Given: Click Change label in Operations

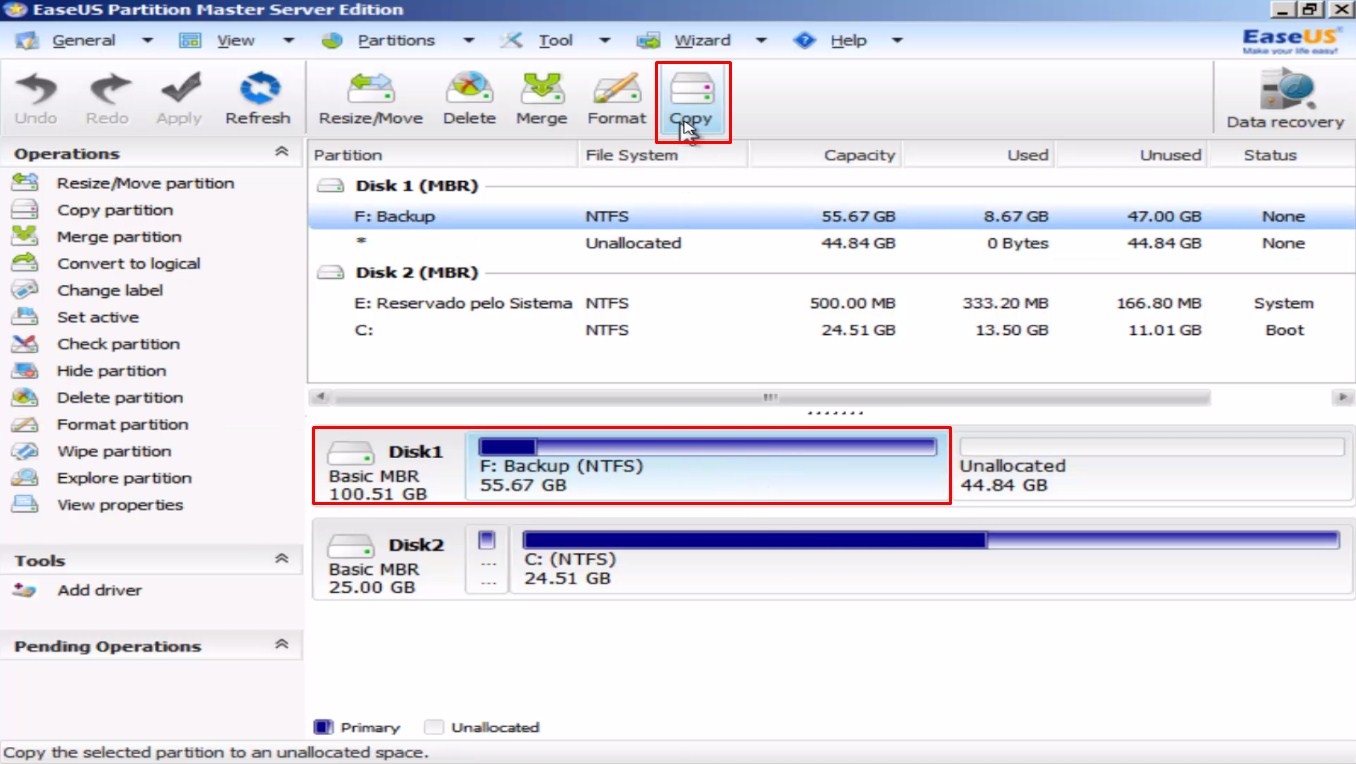Looking at the screenshot, I should 110,291.
